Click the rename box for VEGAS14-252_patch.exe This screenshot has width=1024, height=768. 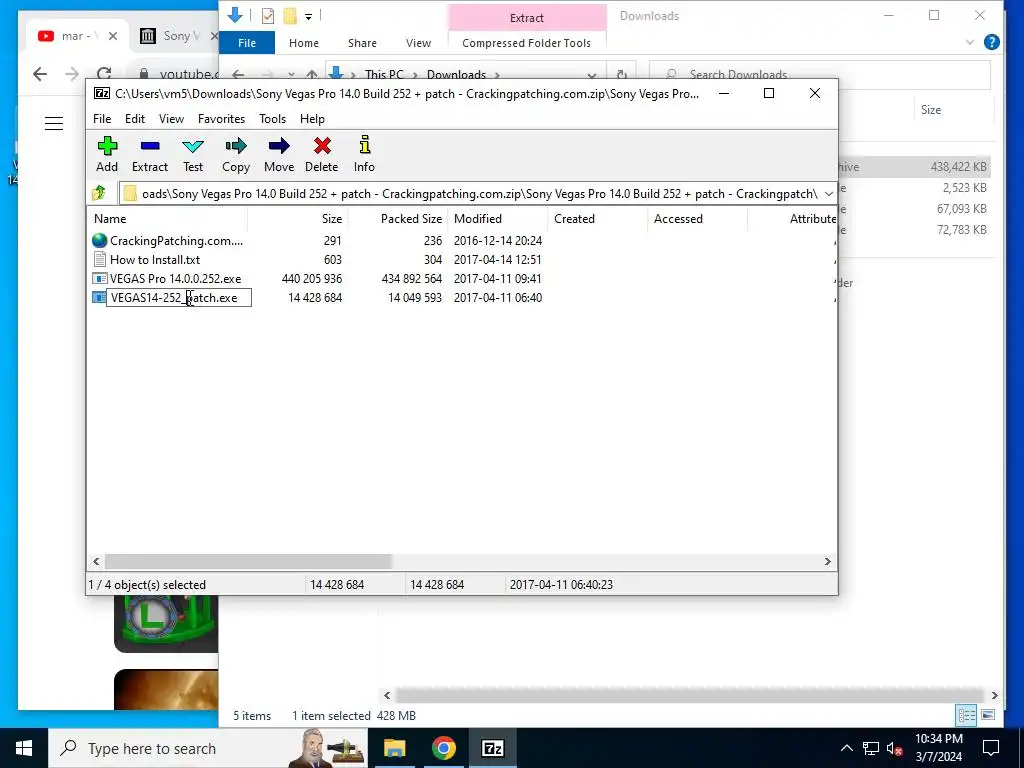179,298
